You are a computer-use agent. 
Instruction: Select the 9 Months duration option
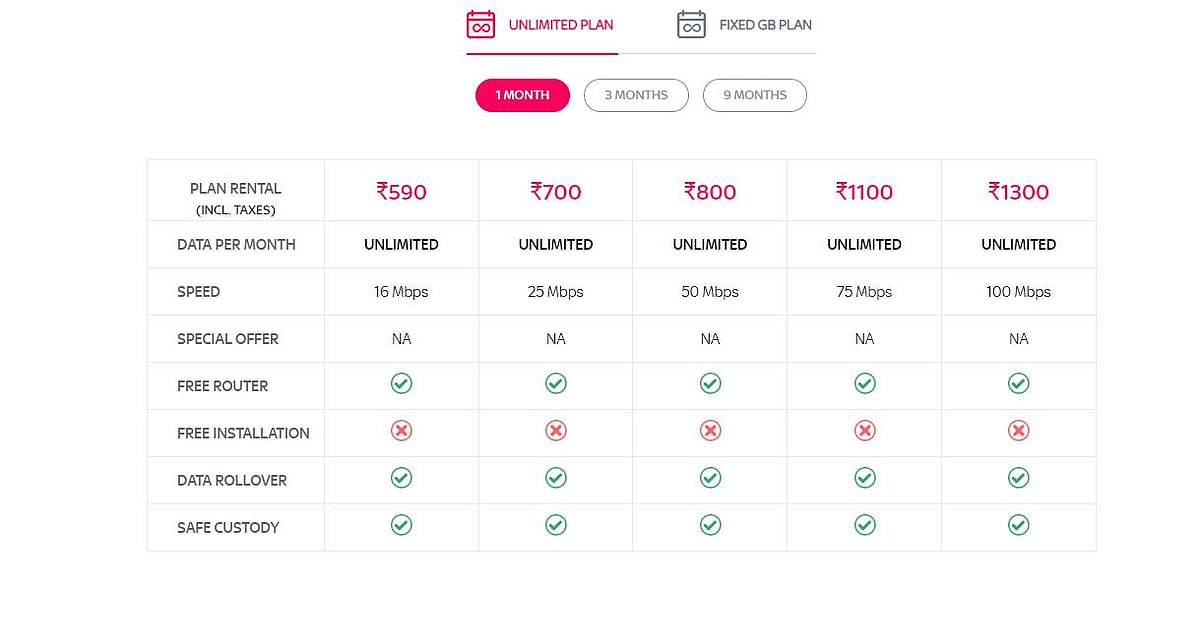pos(755,95)
